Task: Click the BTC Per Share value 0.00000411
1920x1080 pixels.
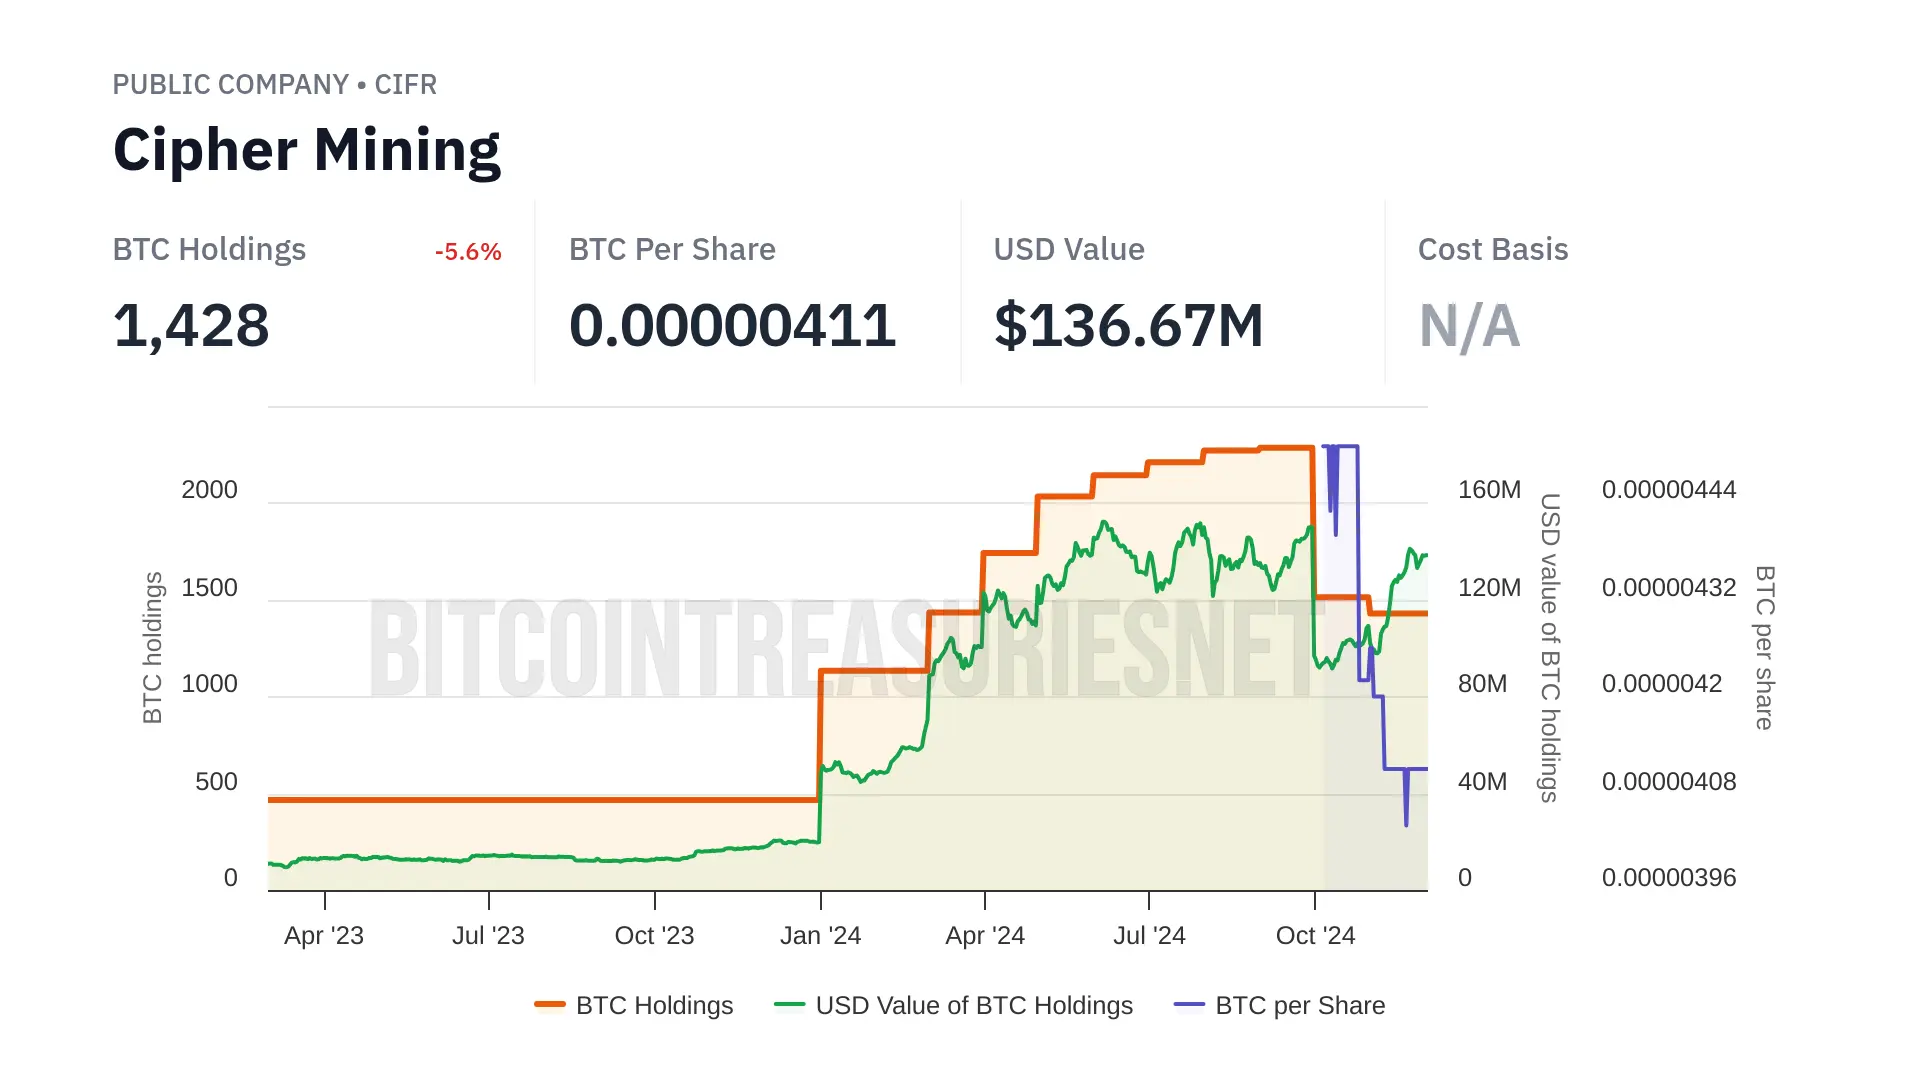Action: coord(732,326)
